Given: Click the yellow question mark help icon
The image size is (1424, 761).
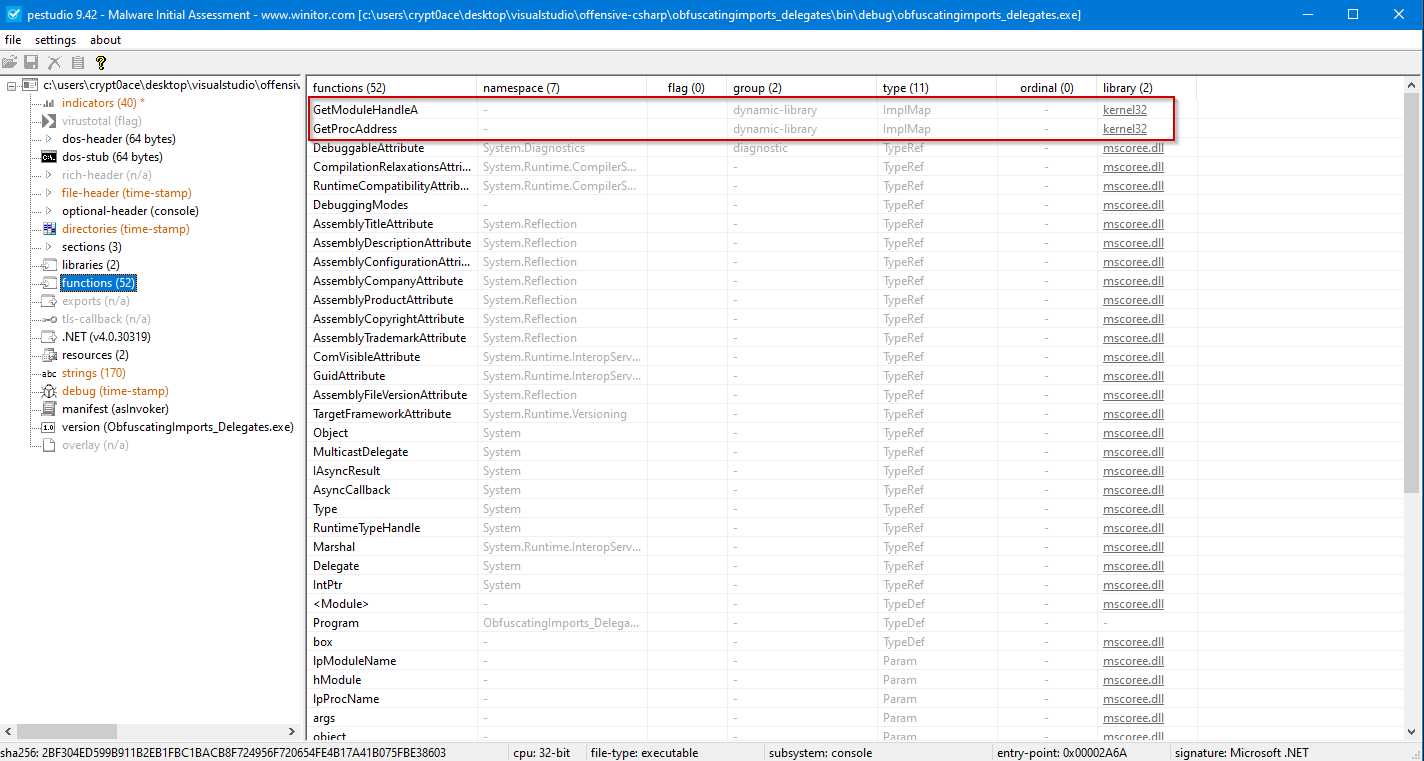Looking at the screenshot, I should pyautogui.click(x=100, y=62).
